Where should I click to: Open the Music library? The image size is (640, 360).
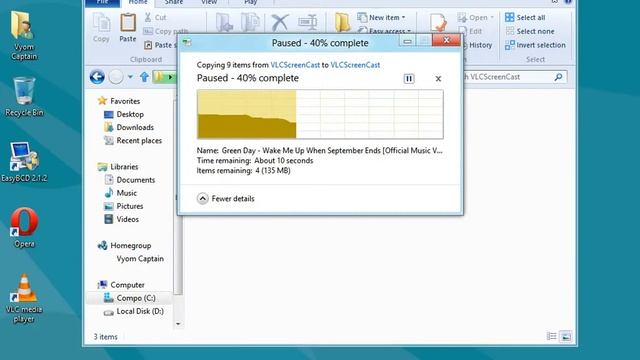121,193
